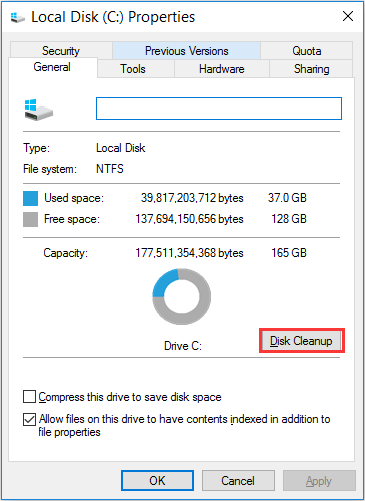This screenshot has width=365, height=501.
Task: Uncheck Allow files to have contents indexed
Action: (x=29, y=419)
